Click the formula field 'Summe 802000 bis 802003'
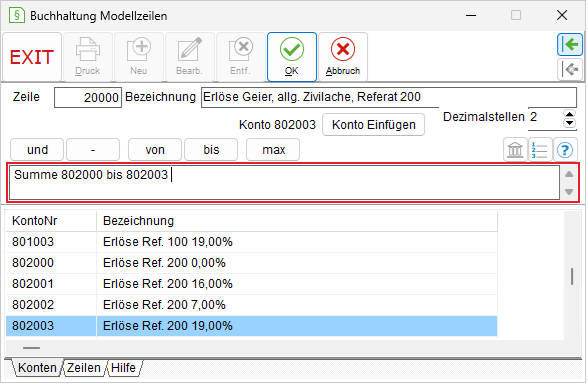 point(284,183)
